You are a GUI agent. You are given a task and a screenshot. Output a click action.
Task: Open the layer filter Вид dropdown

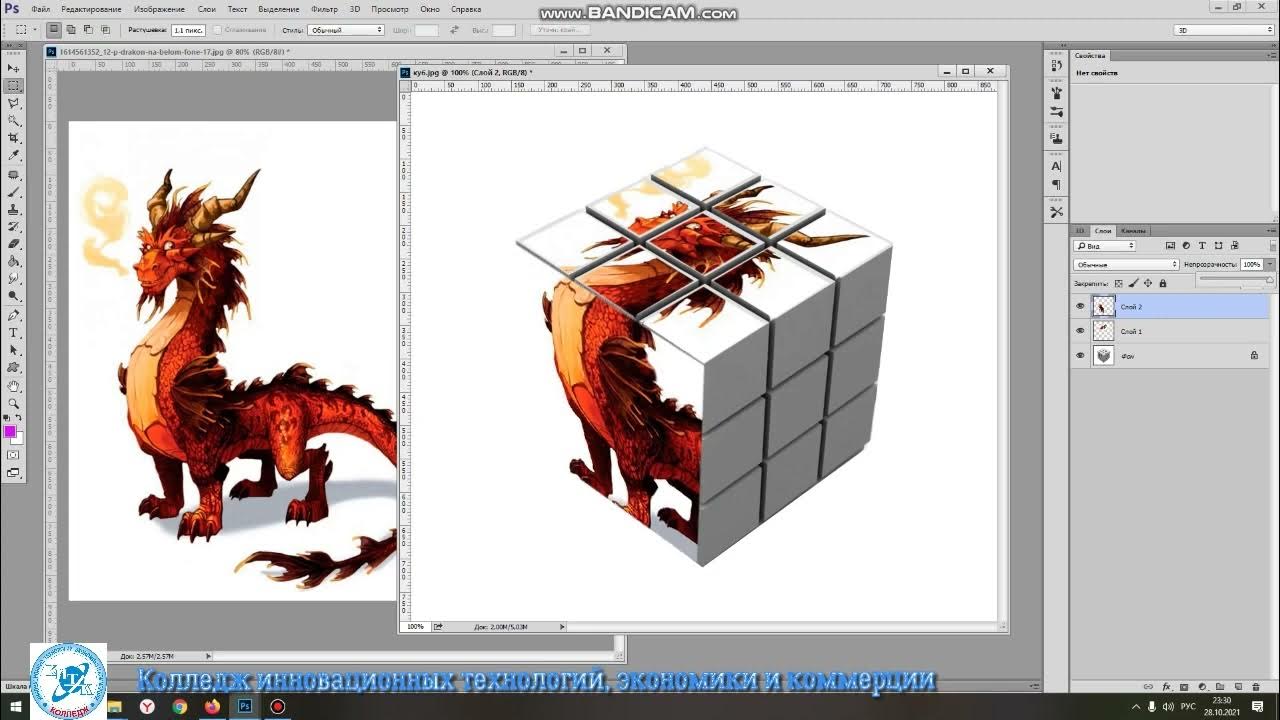1105,246
